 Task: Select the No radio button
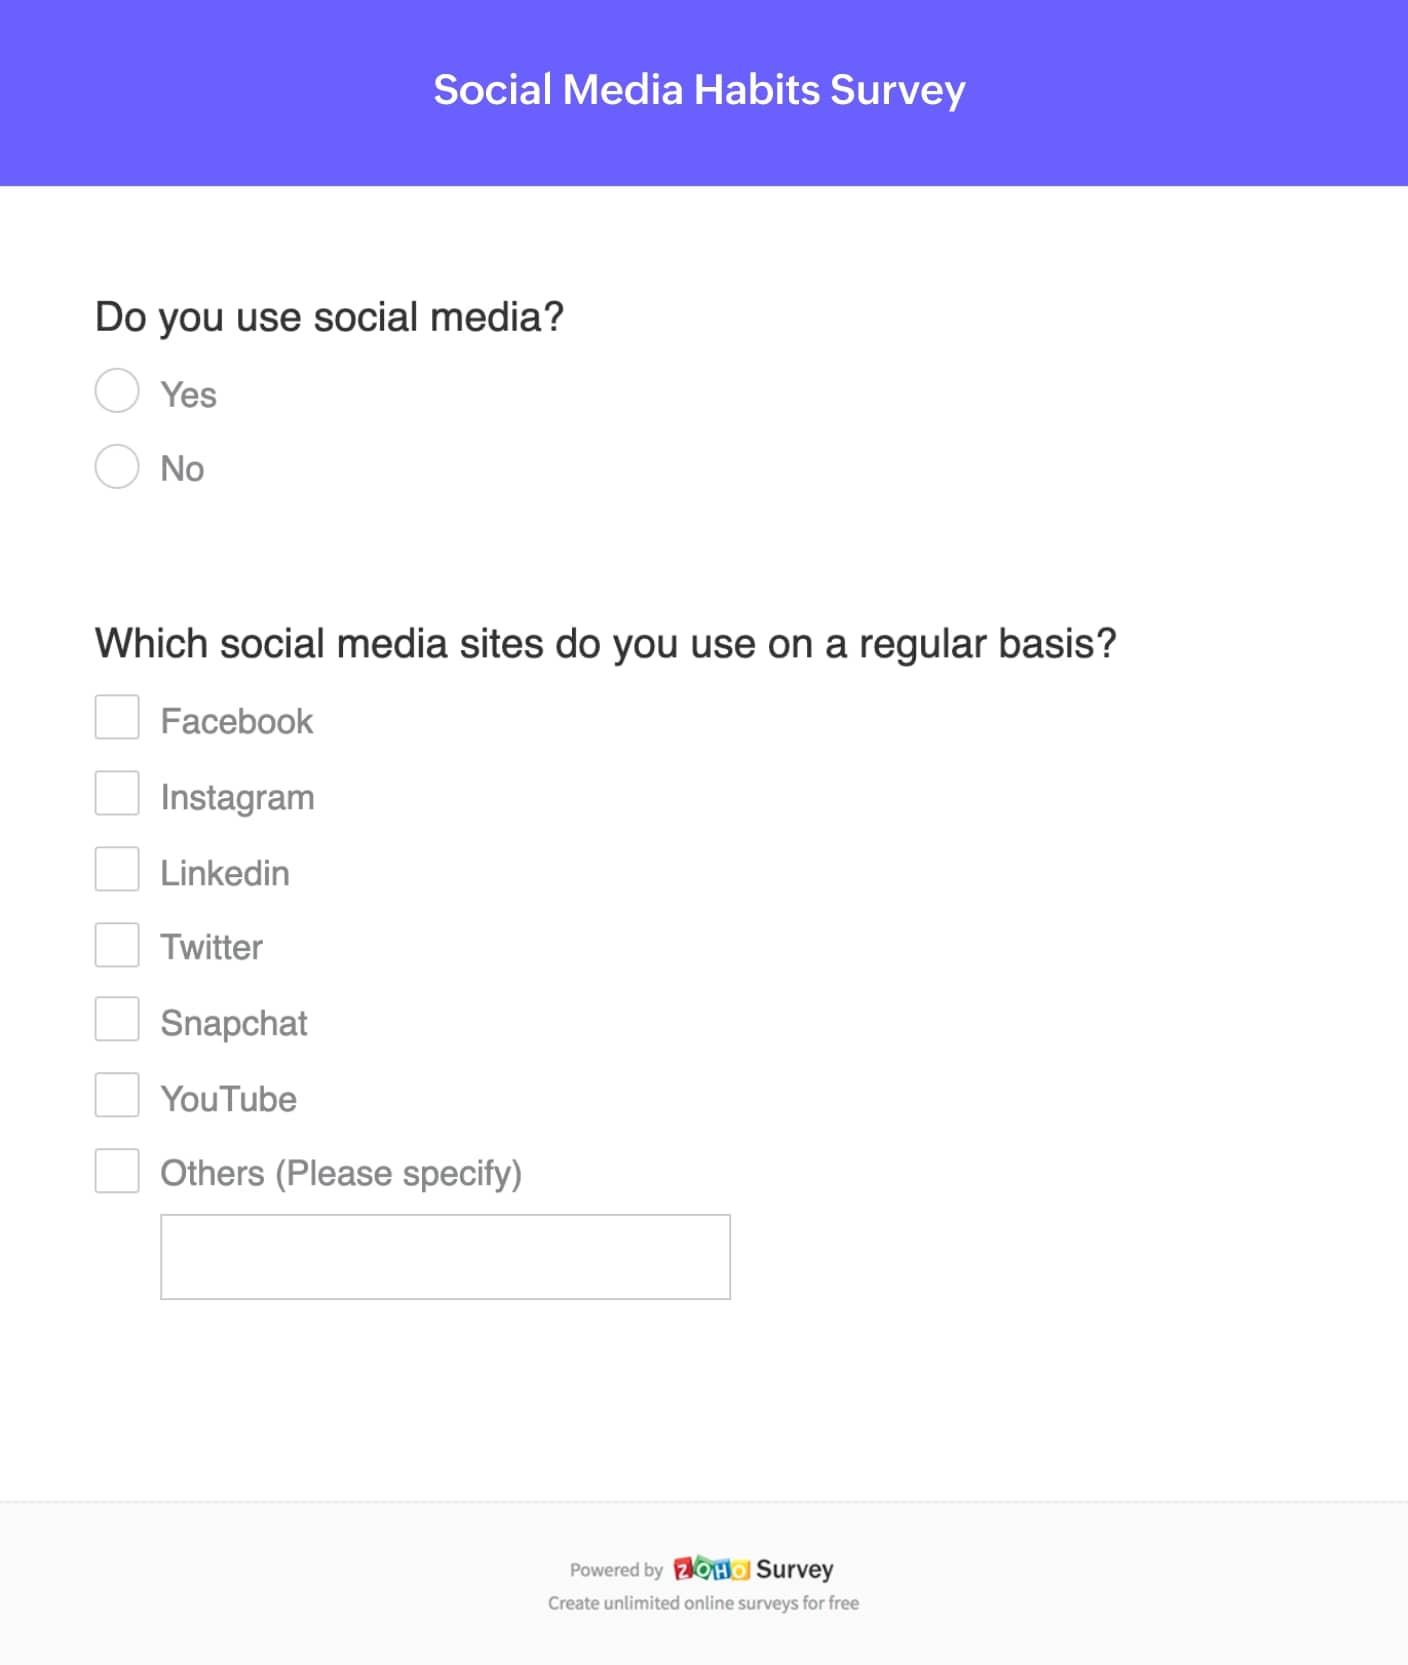(117, 467)
